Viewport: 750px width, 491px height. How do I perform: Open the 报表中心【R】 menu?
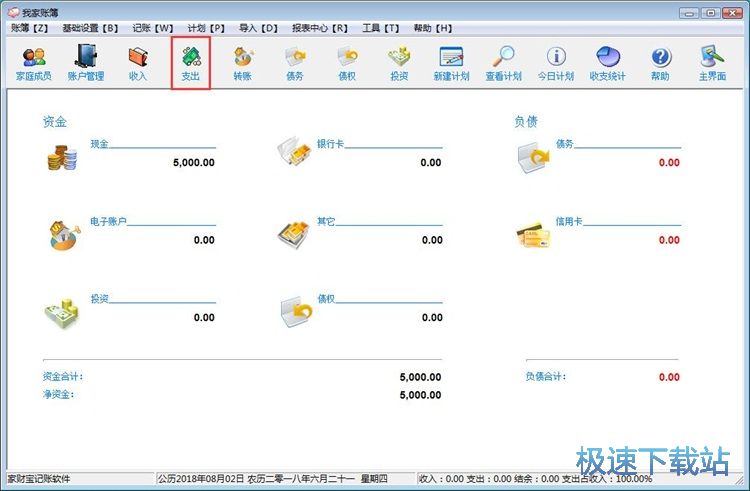(320, 28)
